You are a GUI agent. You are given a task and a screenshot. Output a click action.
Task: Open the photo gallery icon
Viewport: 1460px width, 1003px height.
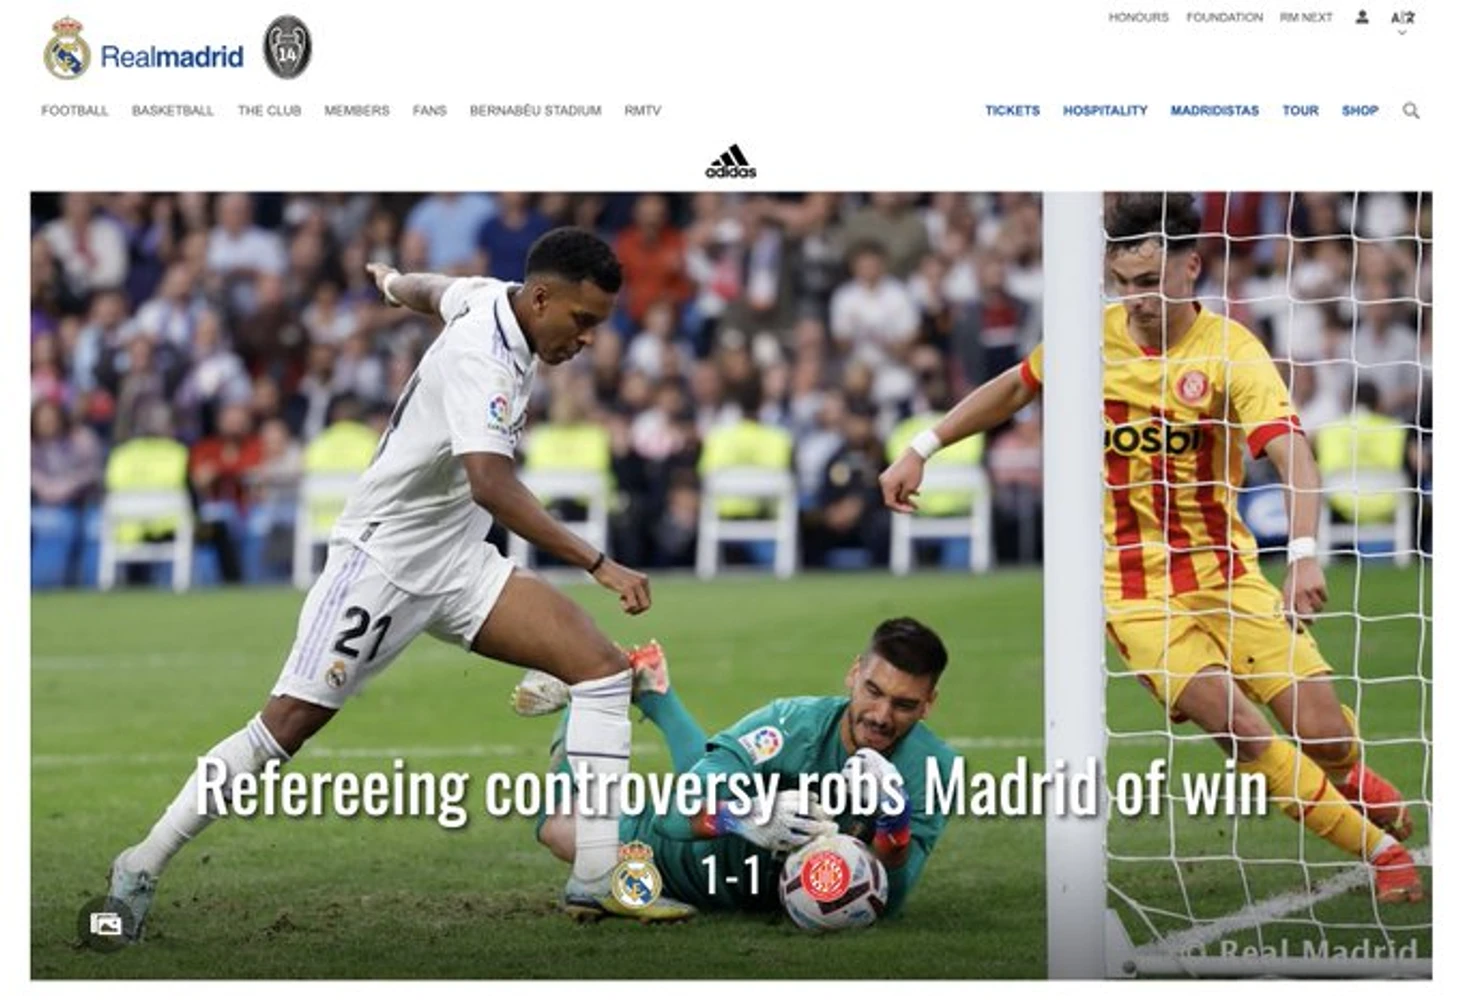[106, 924]
